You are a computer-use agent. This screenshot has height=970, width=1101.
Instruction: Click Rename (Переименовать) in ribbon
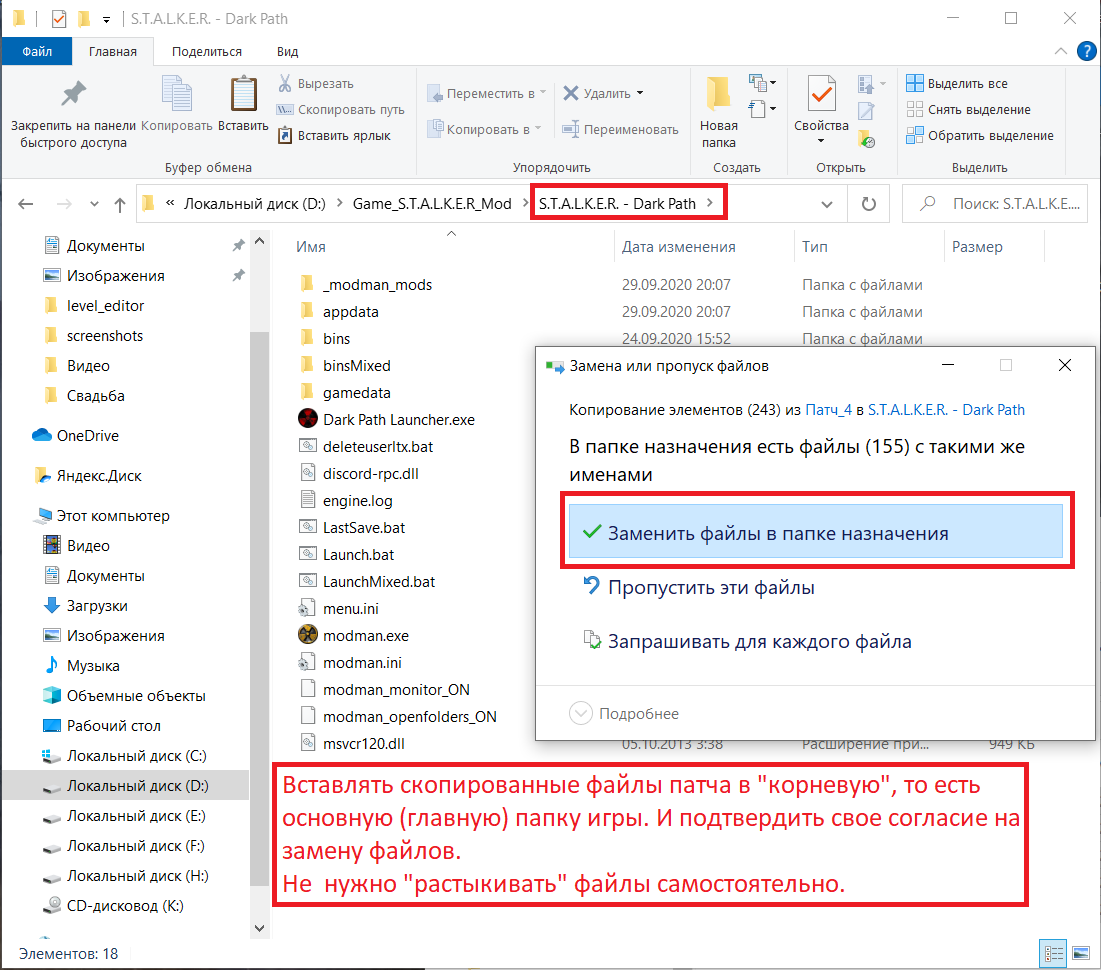[621, 129]
